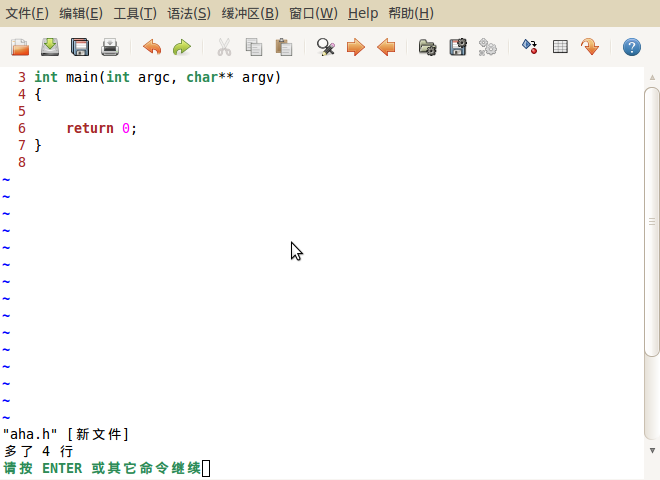
Task: Open the 窗口(W) menu
Action: click(314, 13)
